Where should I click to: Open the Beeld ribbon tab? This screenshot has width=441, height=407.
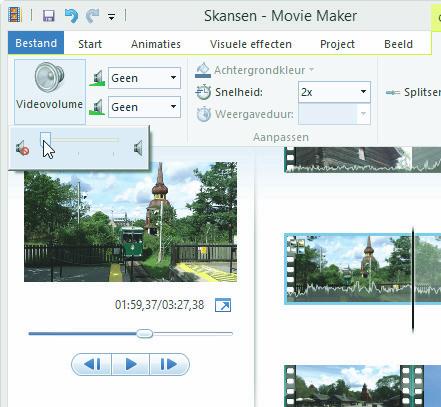398,44
